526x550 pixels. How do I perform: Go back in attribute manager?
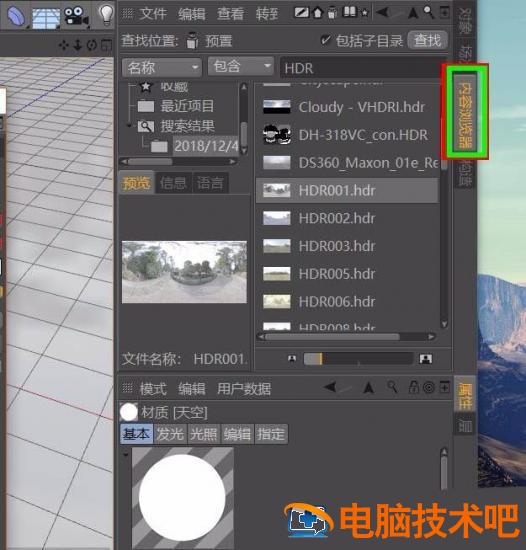coord(330,387)
